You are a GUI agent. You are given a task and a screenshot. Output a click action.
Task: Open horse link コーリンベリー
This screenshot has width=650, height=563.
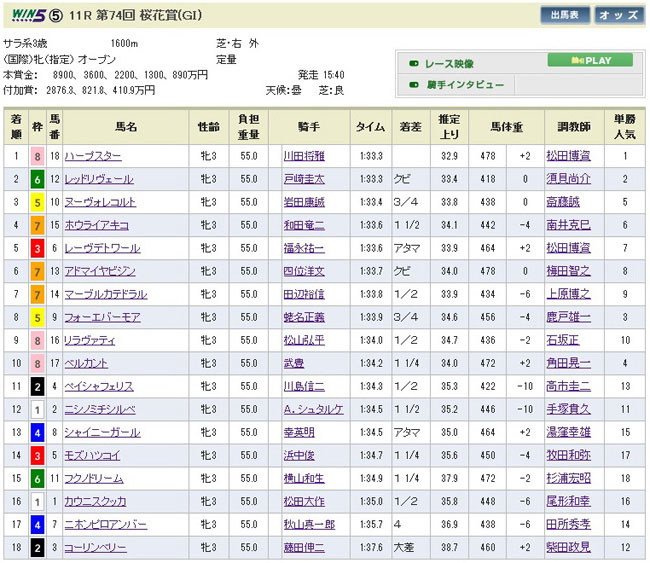[95, 547]
